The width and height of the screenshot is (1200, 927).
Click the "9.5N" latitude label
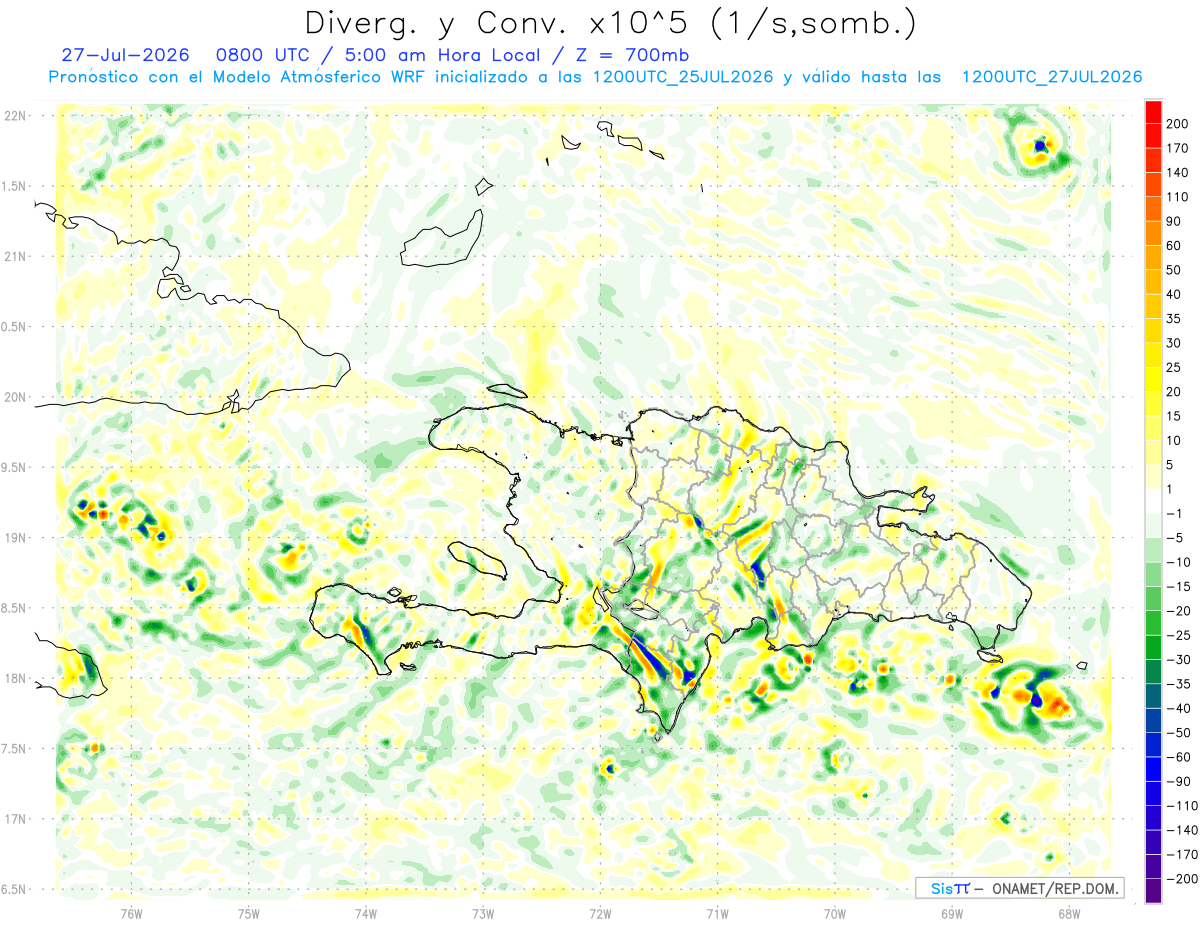(14, 467)
